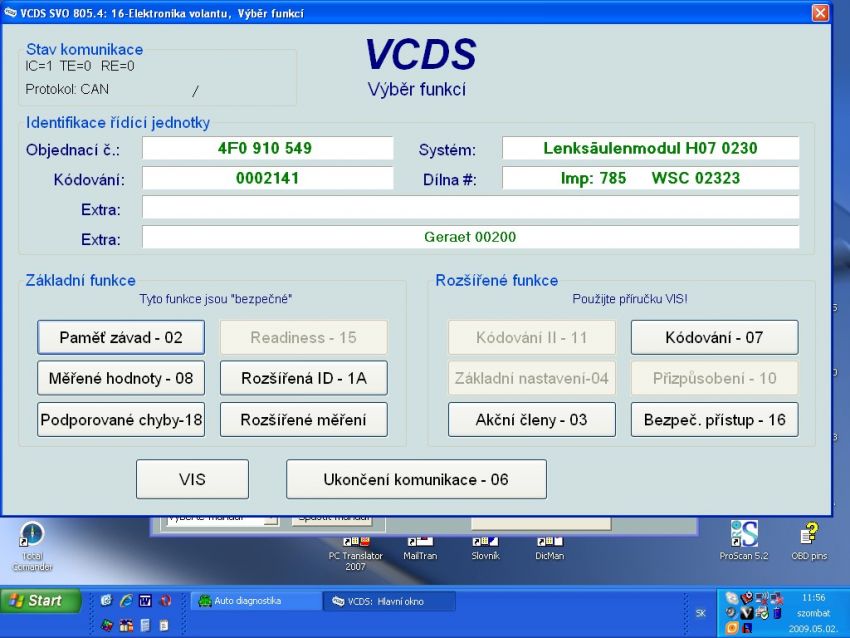Screen dimensions: 850x638
Task: Click Internet Explorer quick launch icon
Action: point(126,601)
